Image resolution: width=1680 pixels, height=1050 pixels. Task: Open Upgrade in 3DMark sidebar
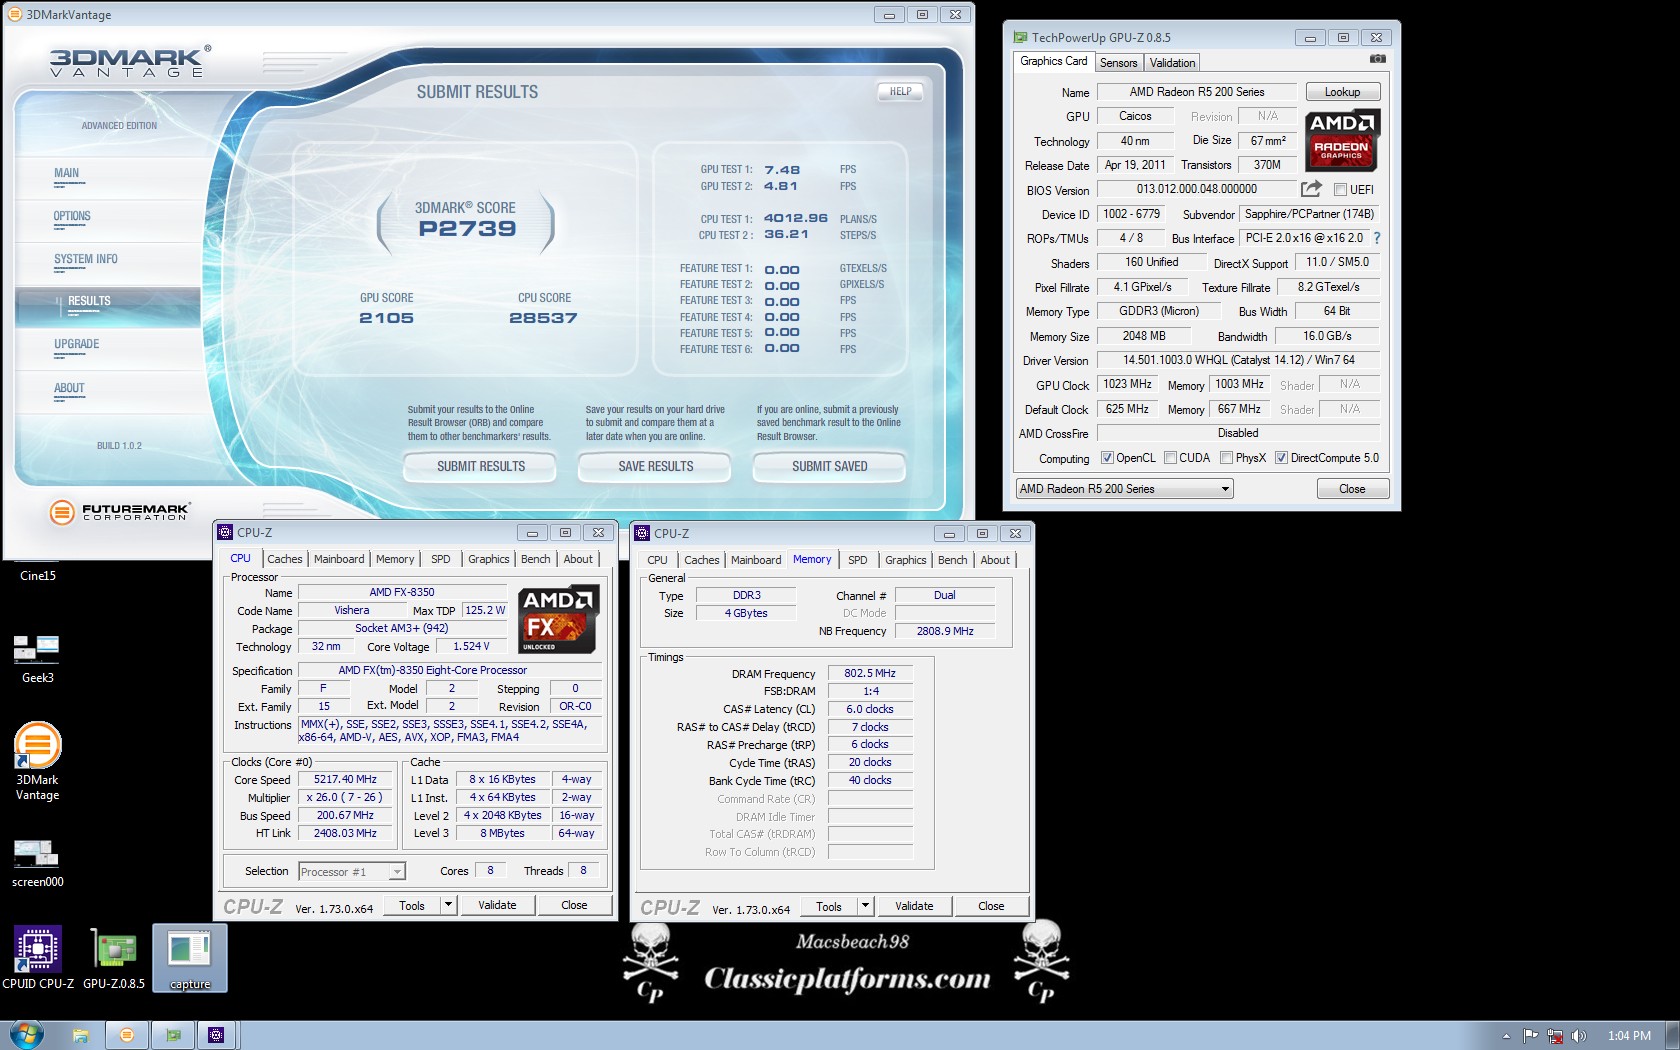(x=77, y=344)
